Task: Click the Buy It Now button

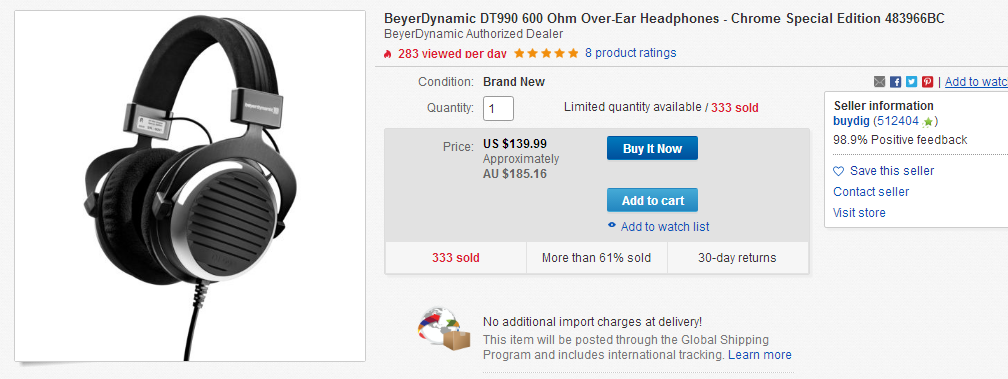Action: [x=652, y=148]
